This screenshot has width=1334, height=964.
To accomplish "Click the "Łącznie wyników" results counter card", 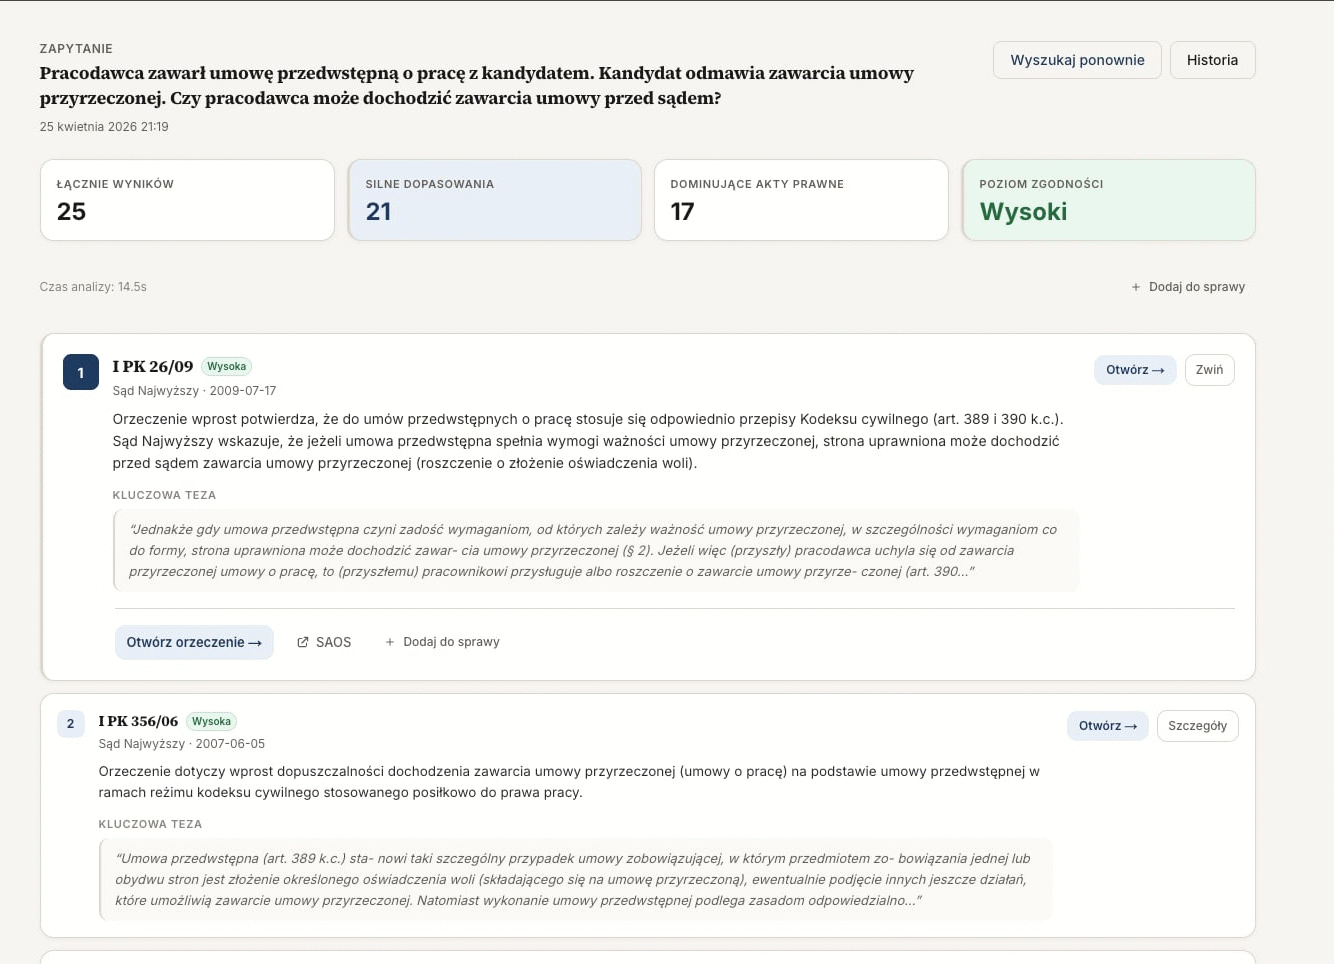I will (187, 199).
